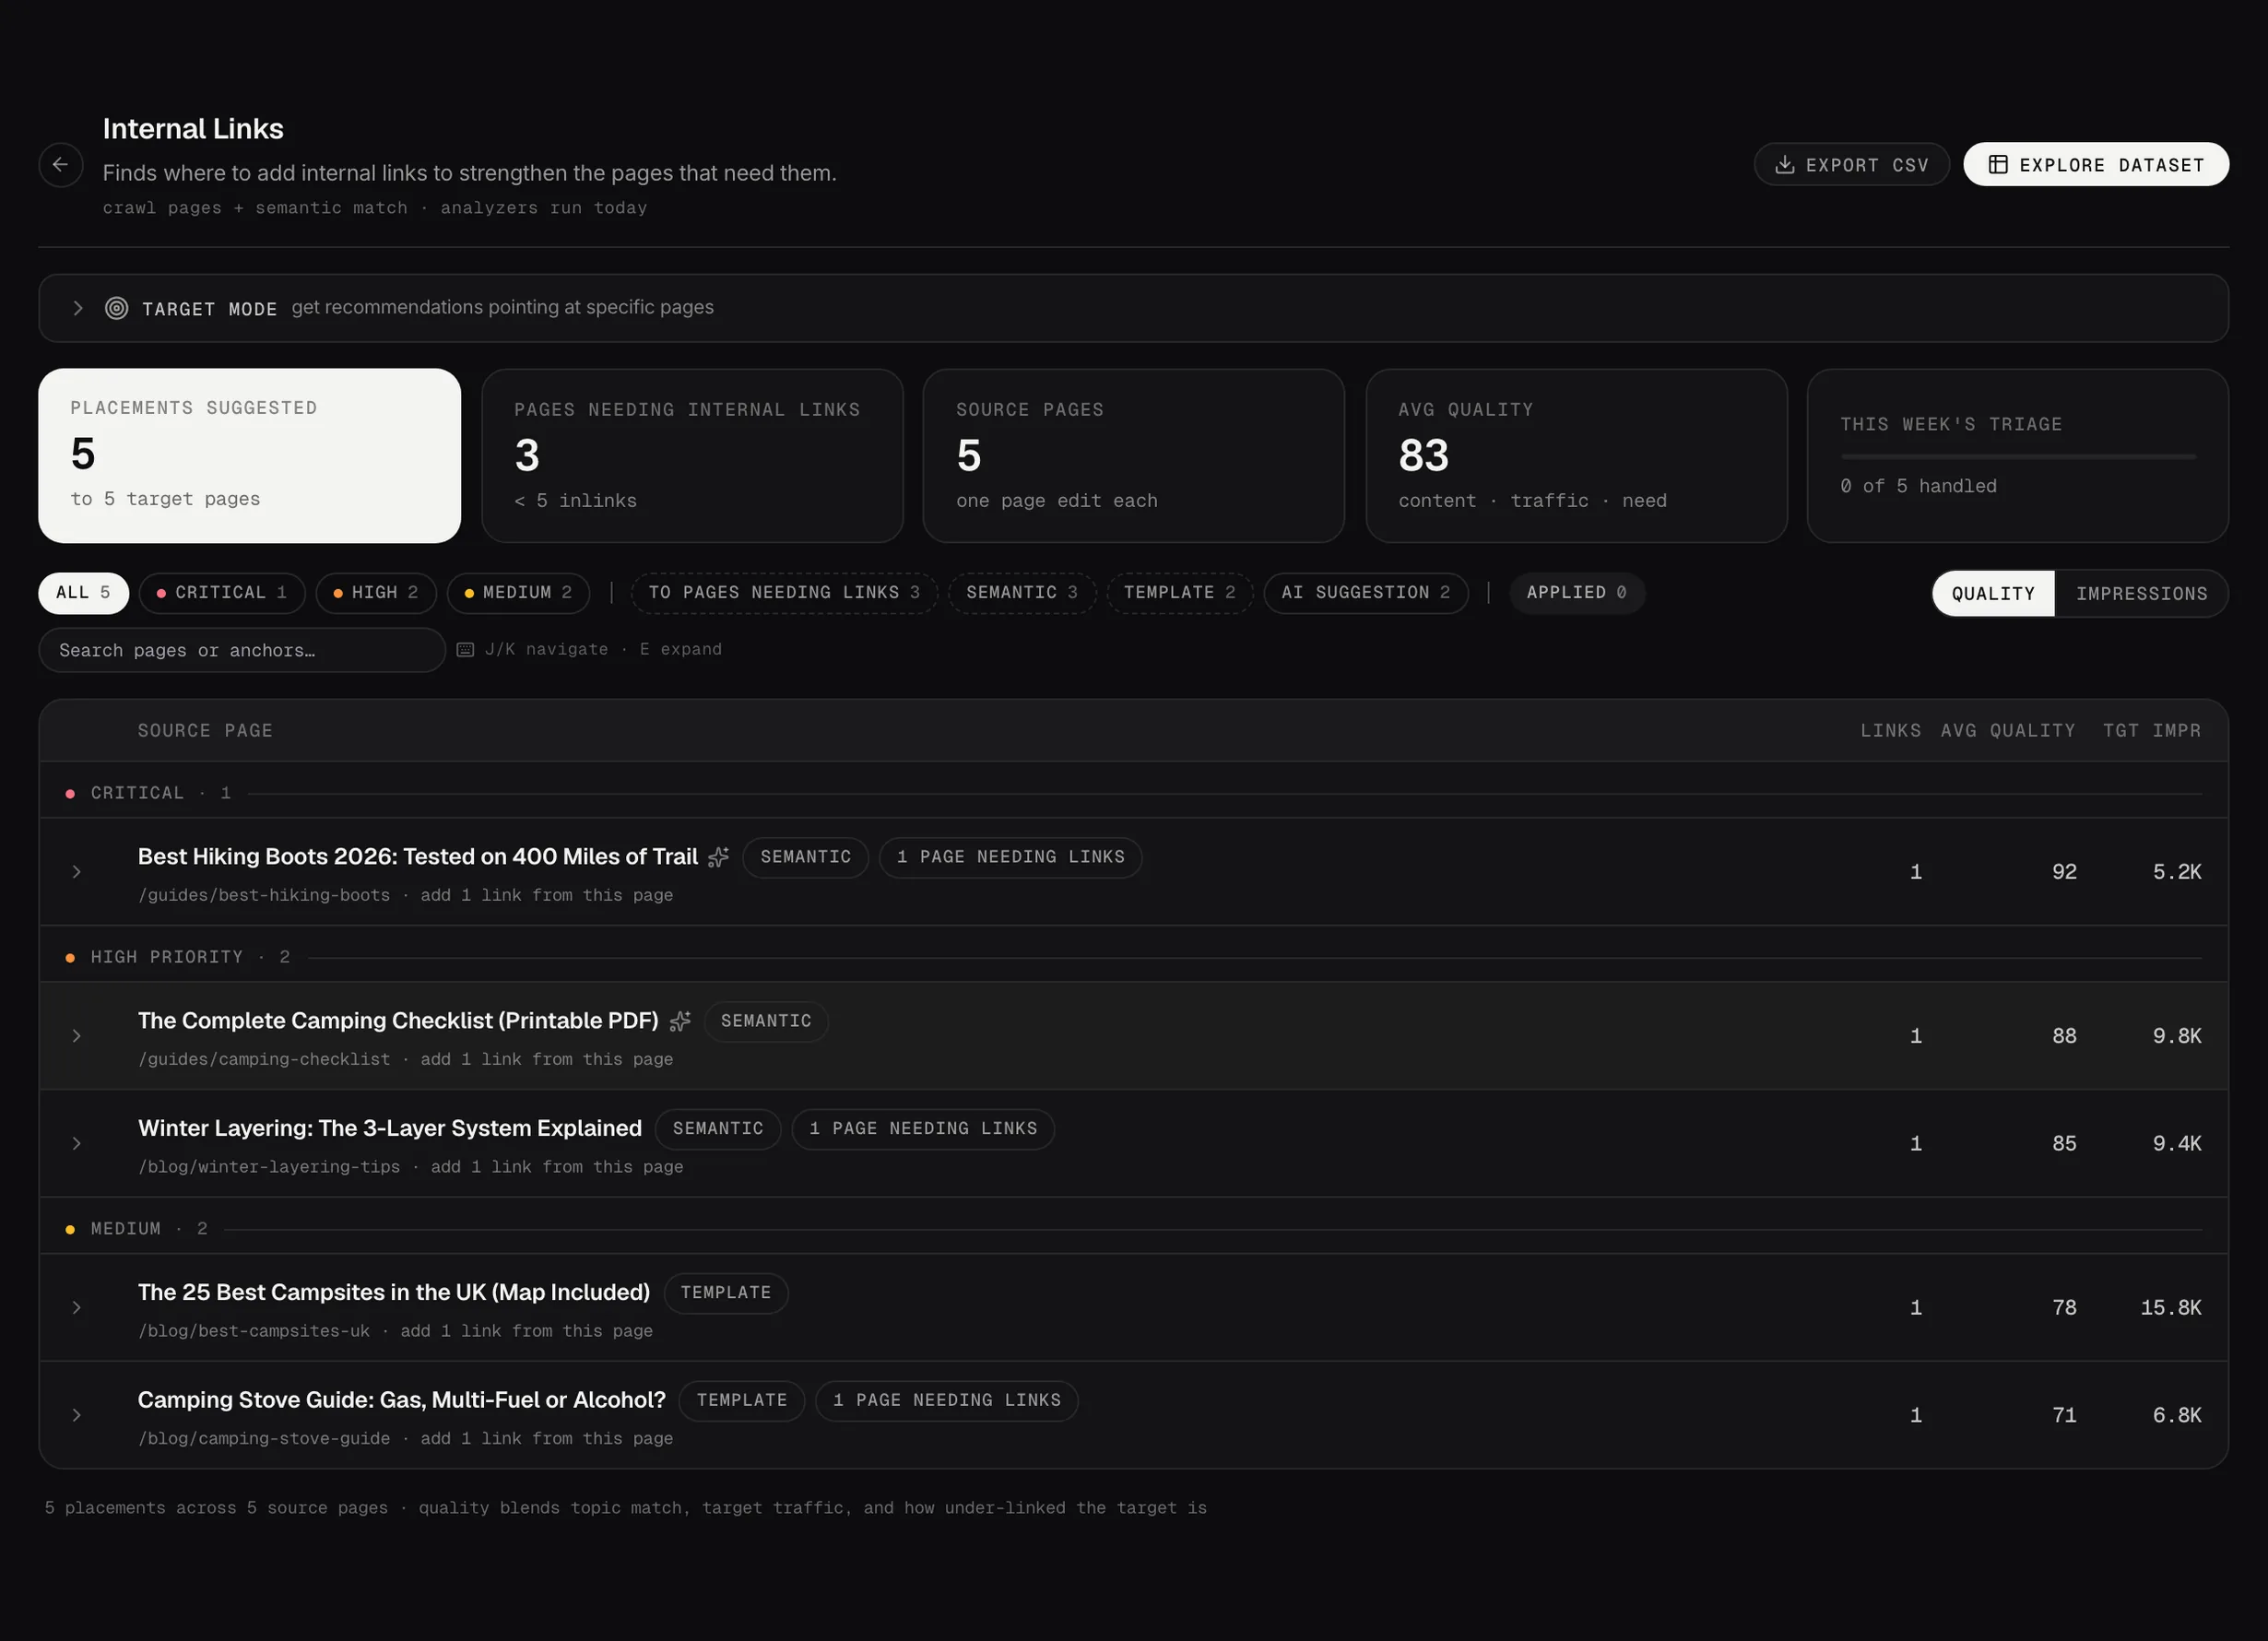Screen dimensions: 2268x1641
Task: Click AI sparkle icon beside Best Hiking Boots title
Action: coord(718,857)
